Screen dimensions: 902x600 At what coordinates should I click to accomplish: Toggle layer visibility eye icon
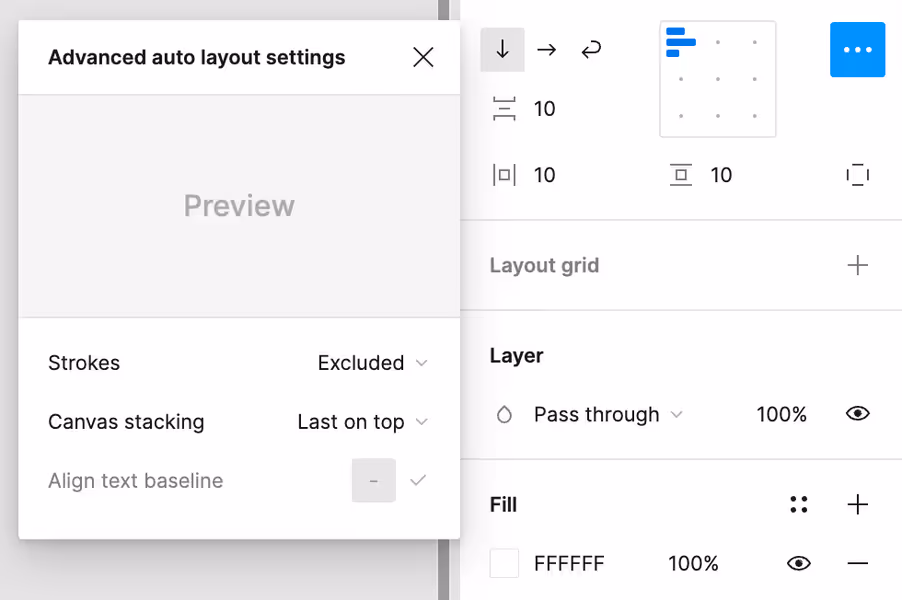pyautogui.click(x=857, y=414)
